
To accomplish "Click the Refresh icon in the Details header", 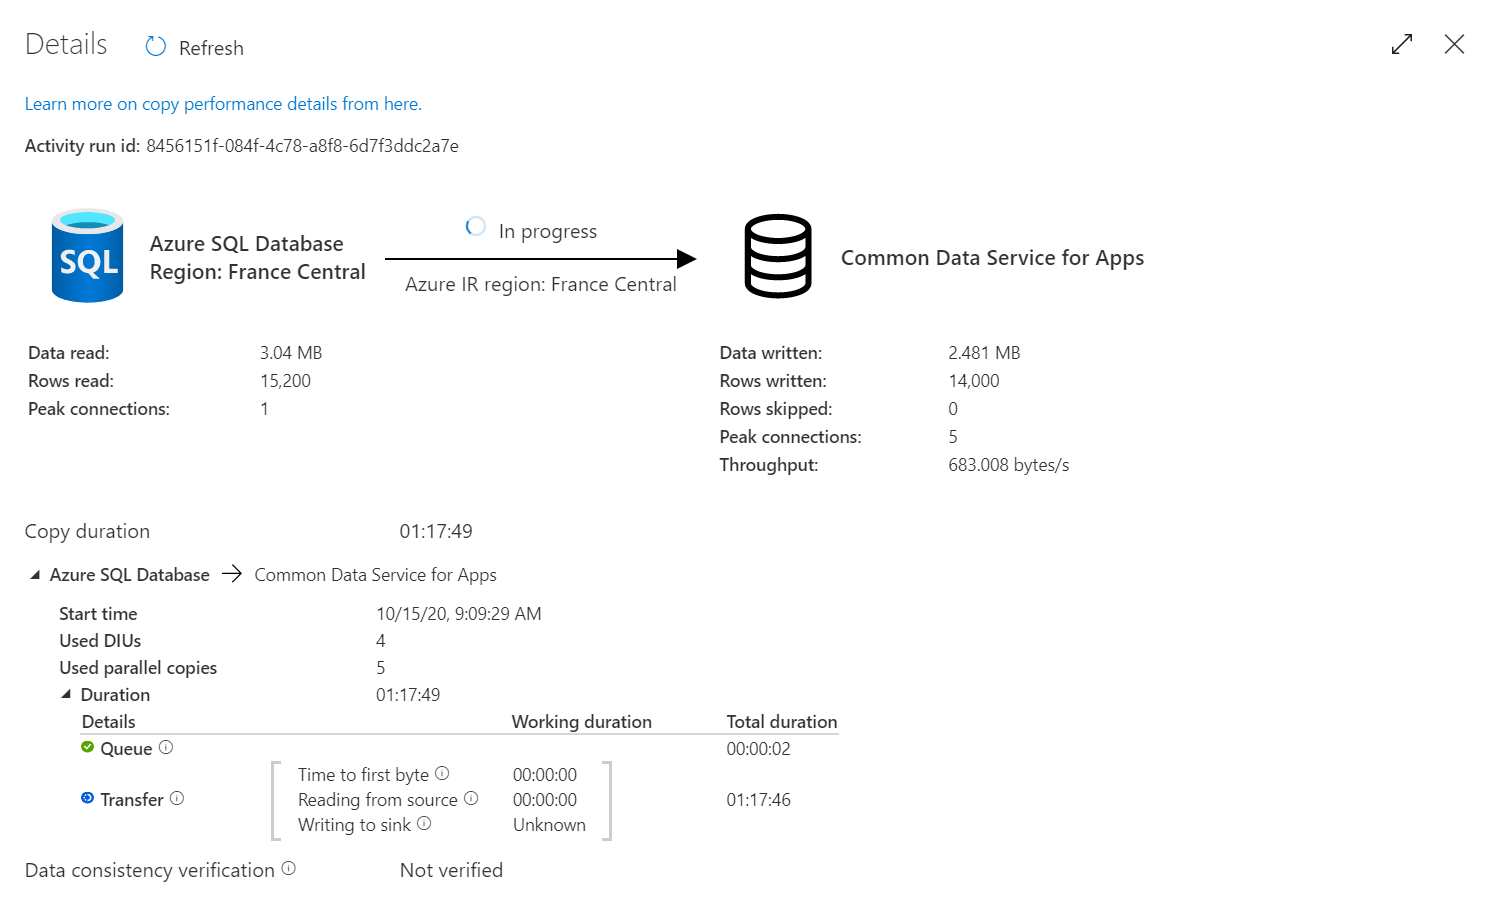I will 155,45.
